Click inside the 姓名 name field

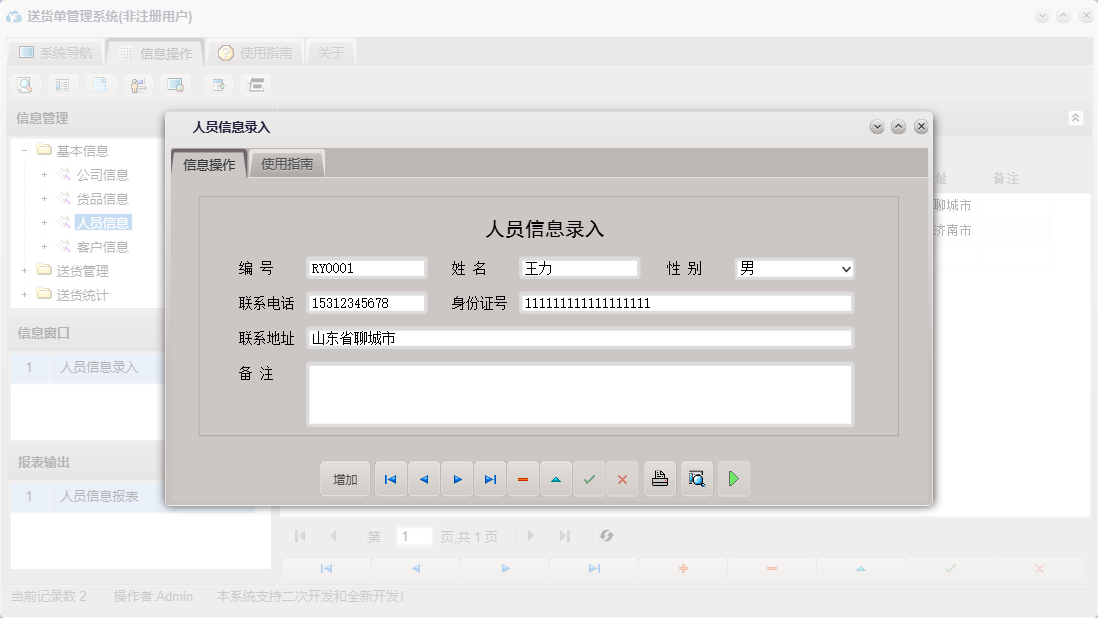578,268
